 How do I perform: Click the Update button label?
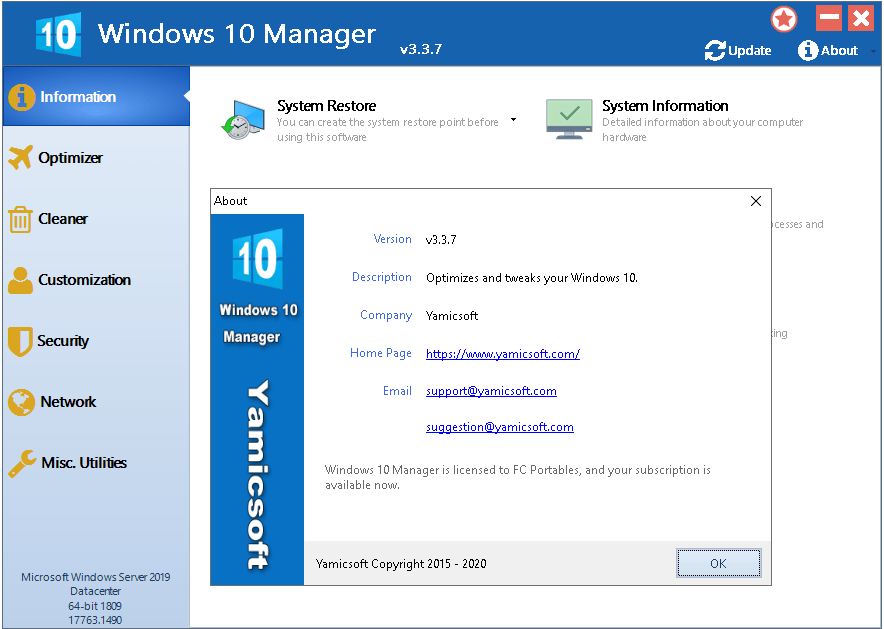pyautogui.click(x=749, y=51)
